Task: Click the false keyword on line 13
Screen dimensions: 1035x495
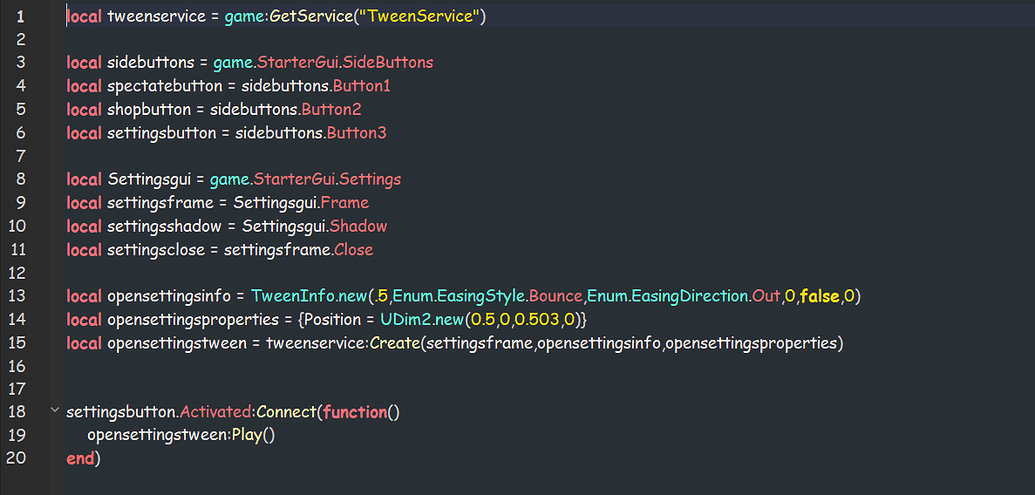Action: (820, 296)
